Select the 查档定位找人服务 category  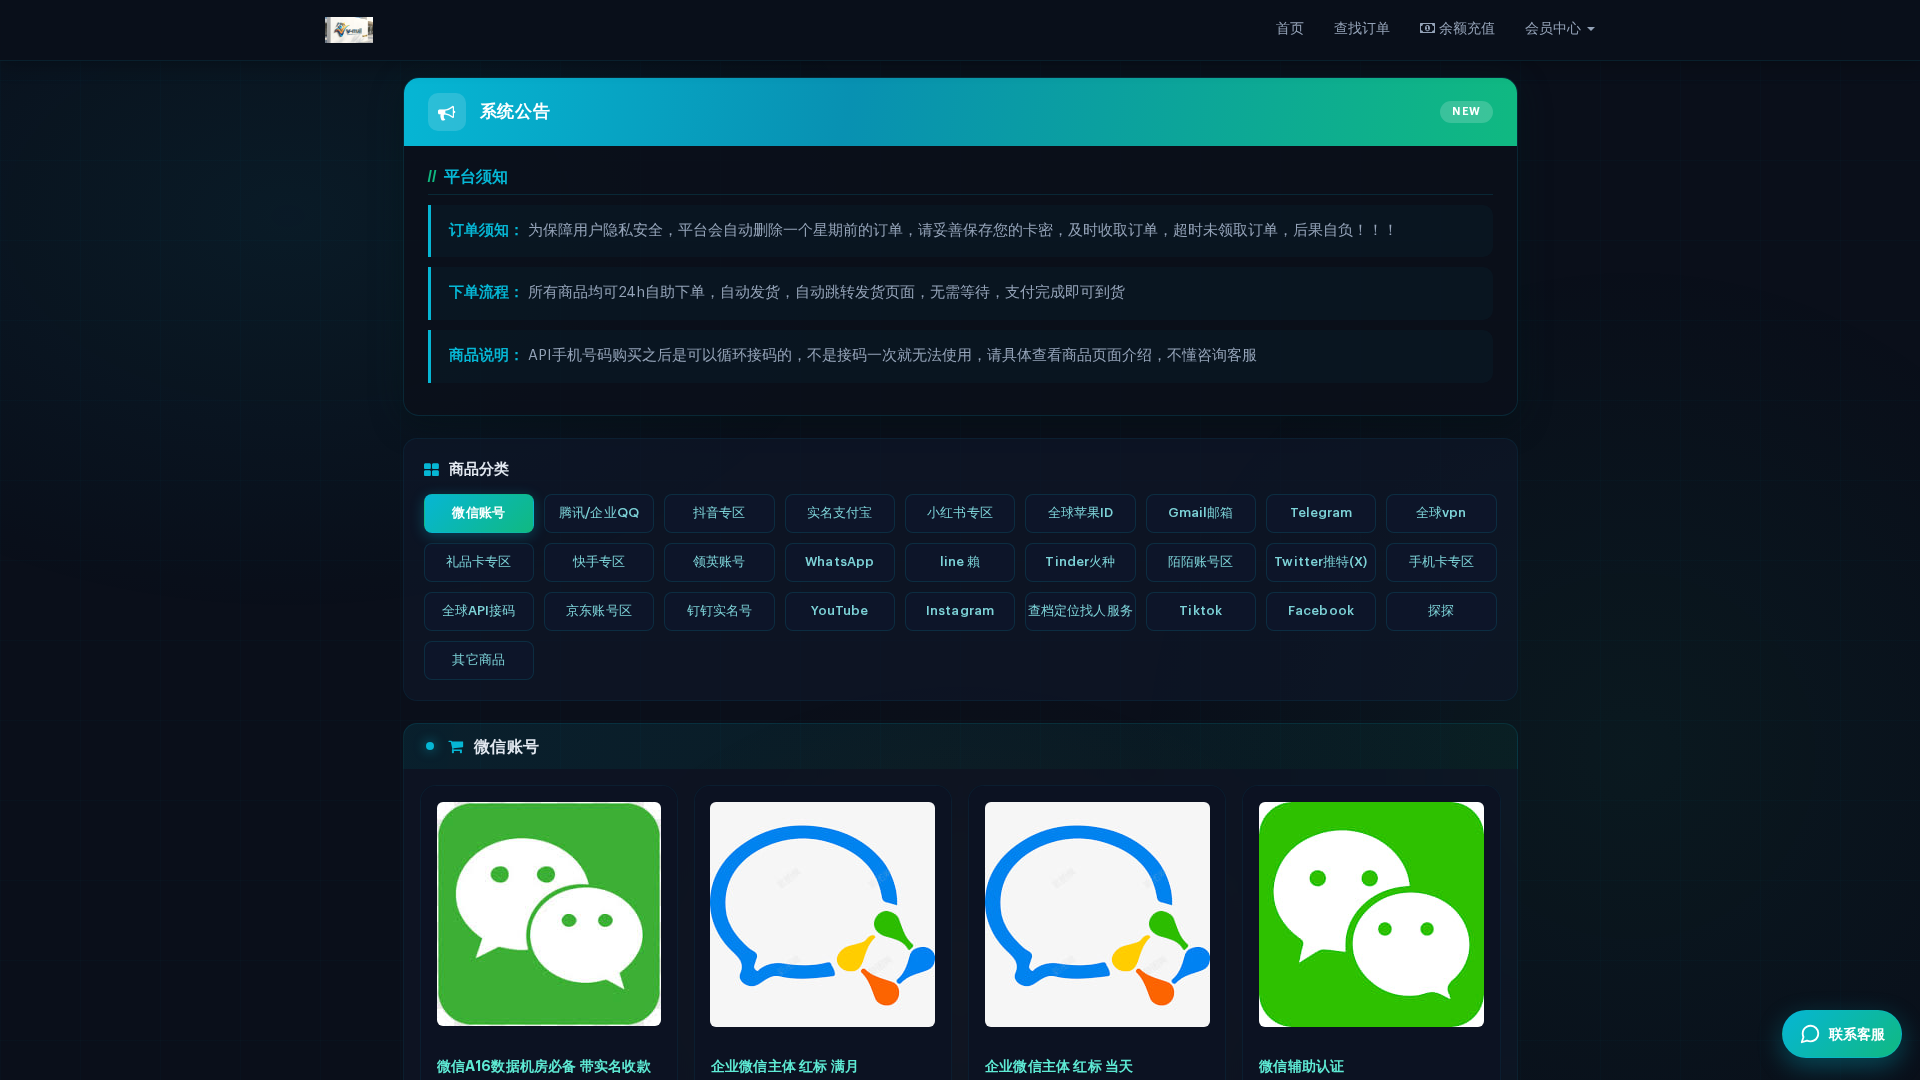(x=1080, y=611)
